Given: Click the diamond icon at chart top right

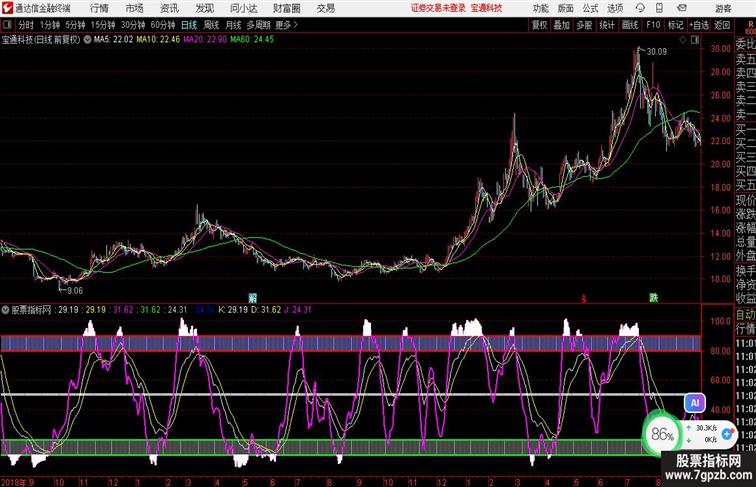Looking at the screenshot, I should [683, 40].
